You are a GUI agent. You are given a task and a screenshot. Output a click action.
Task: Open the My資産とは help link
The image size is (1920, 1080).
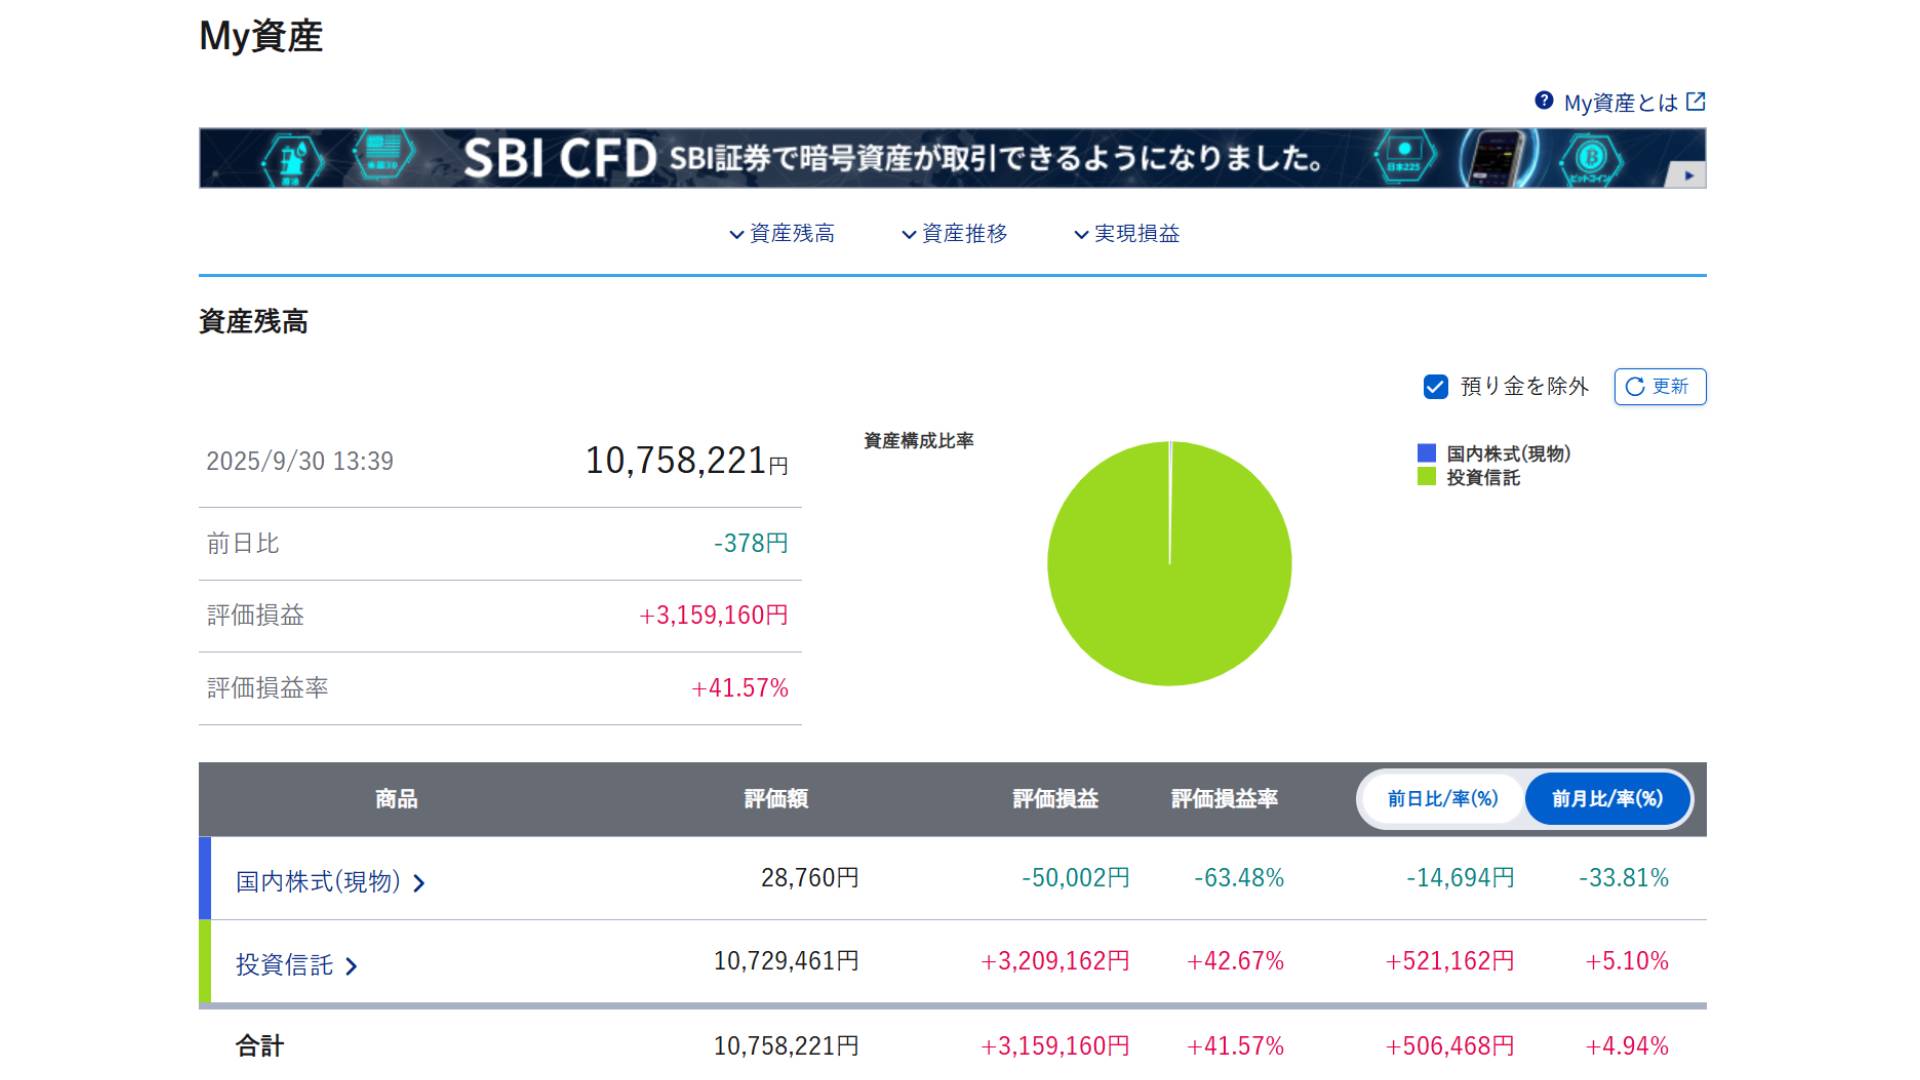pyautogui.click(x=1620, y=103)
